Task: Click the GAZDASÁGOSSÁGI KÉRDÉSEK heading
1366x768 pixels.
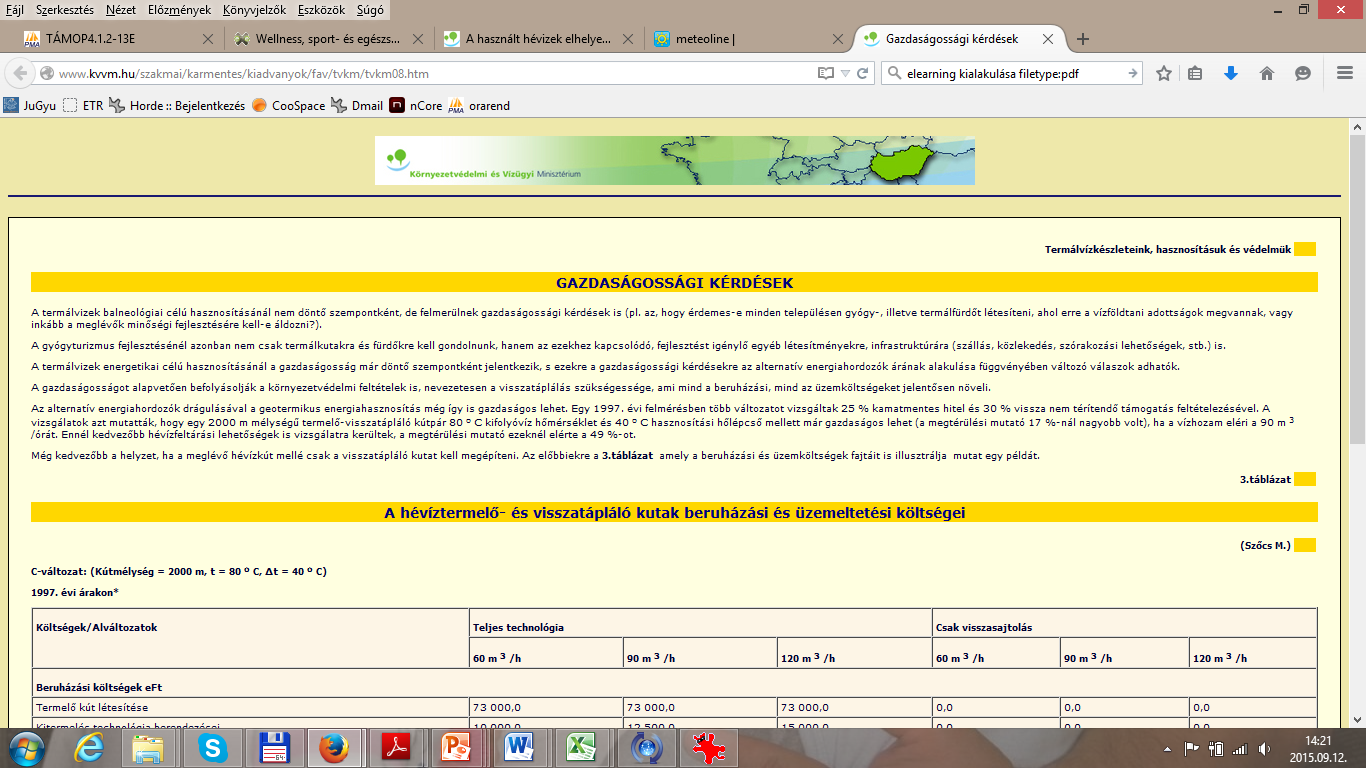Action: click(675, 283)
